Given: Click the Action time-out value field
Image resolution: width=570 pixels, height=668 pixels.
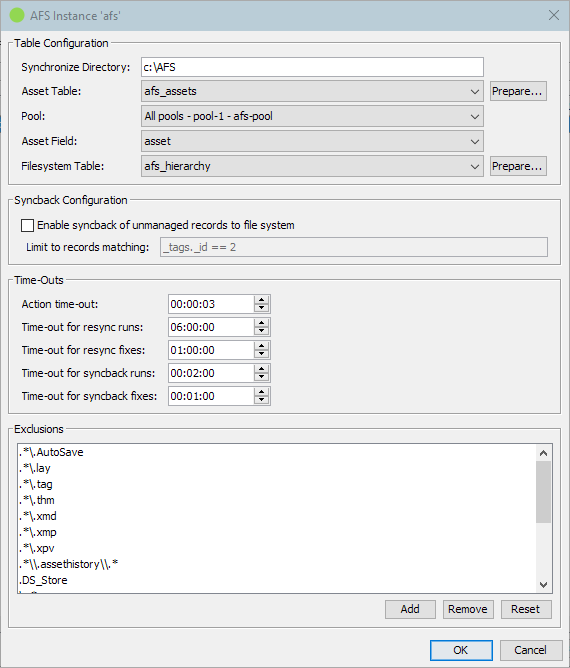Looking at the screenshot, I should click(x=211, y=304).
